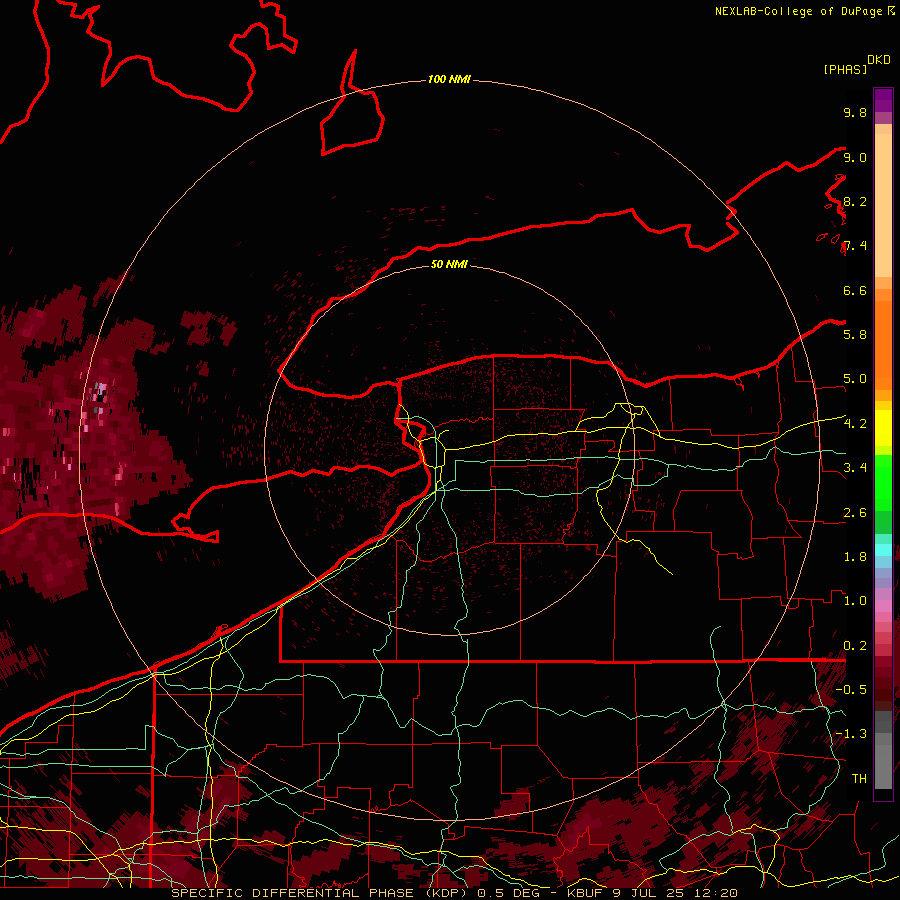This screenshot has height=900, width=900.
Task: Click the yellow segment of color bar
Action: 883,428
